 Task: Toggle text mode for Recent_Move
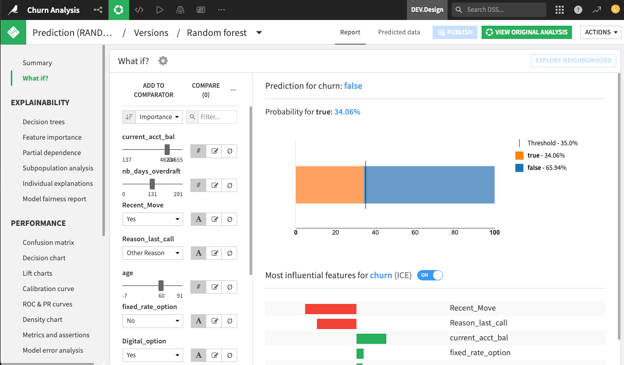coord(198,219)
